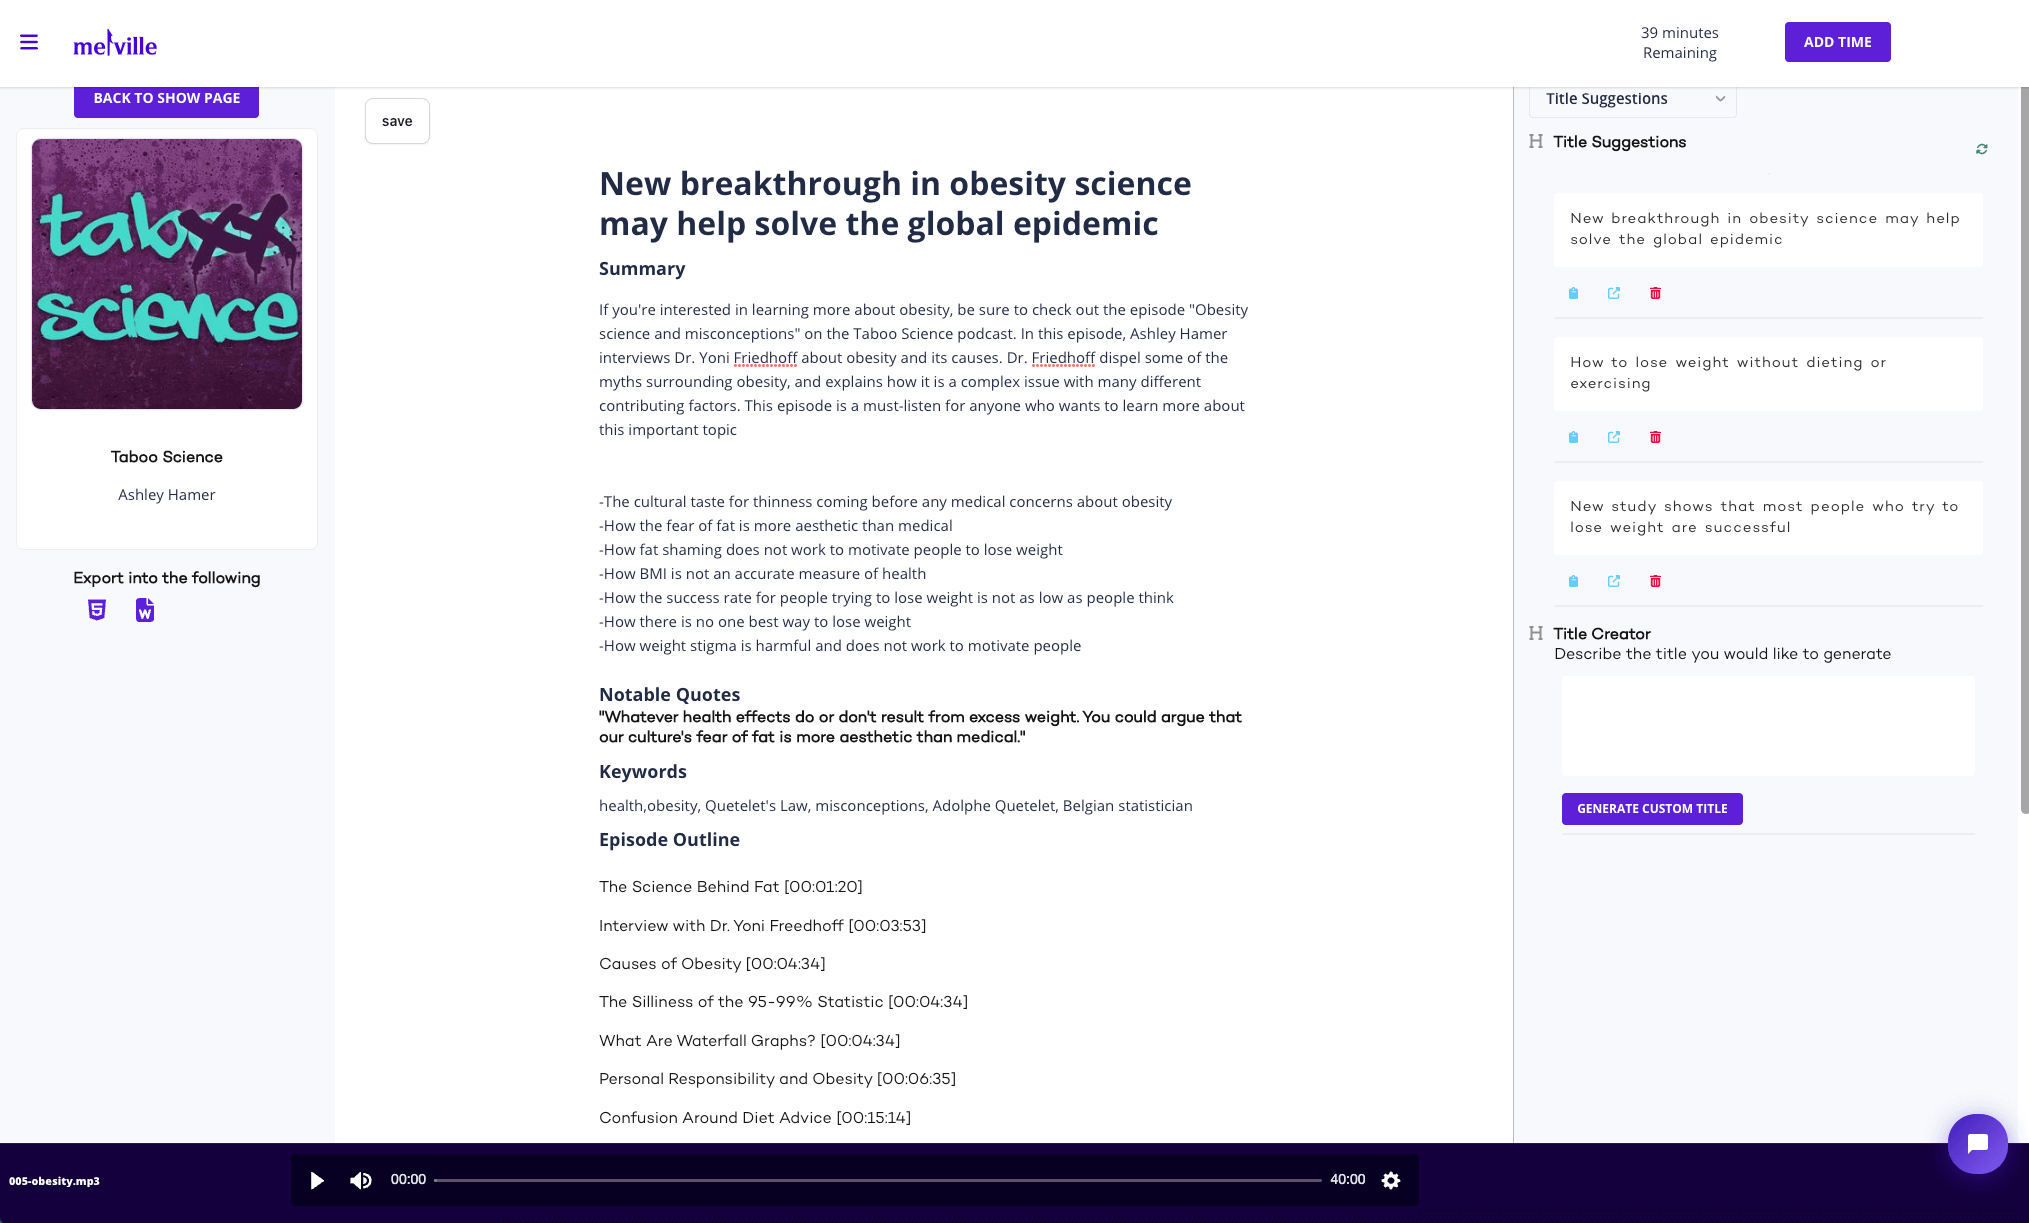
Task: Go BACK TO SHOW PAGE
Action: click(166, 98)
